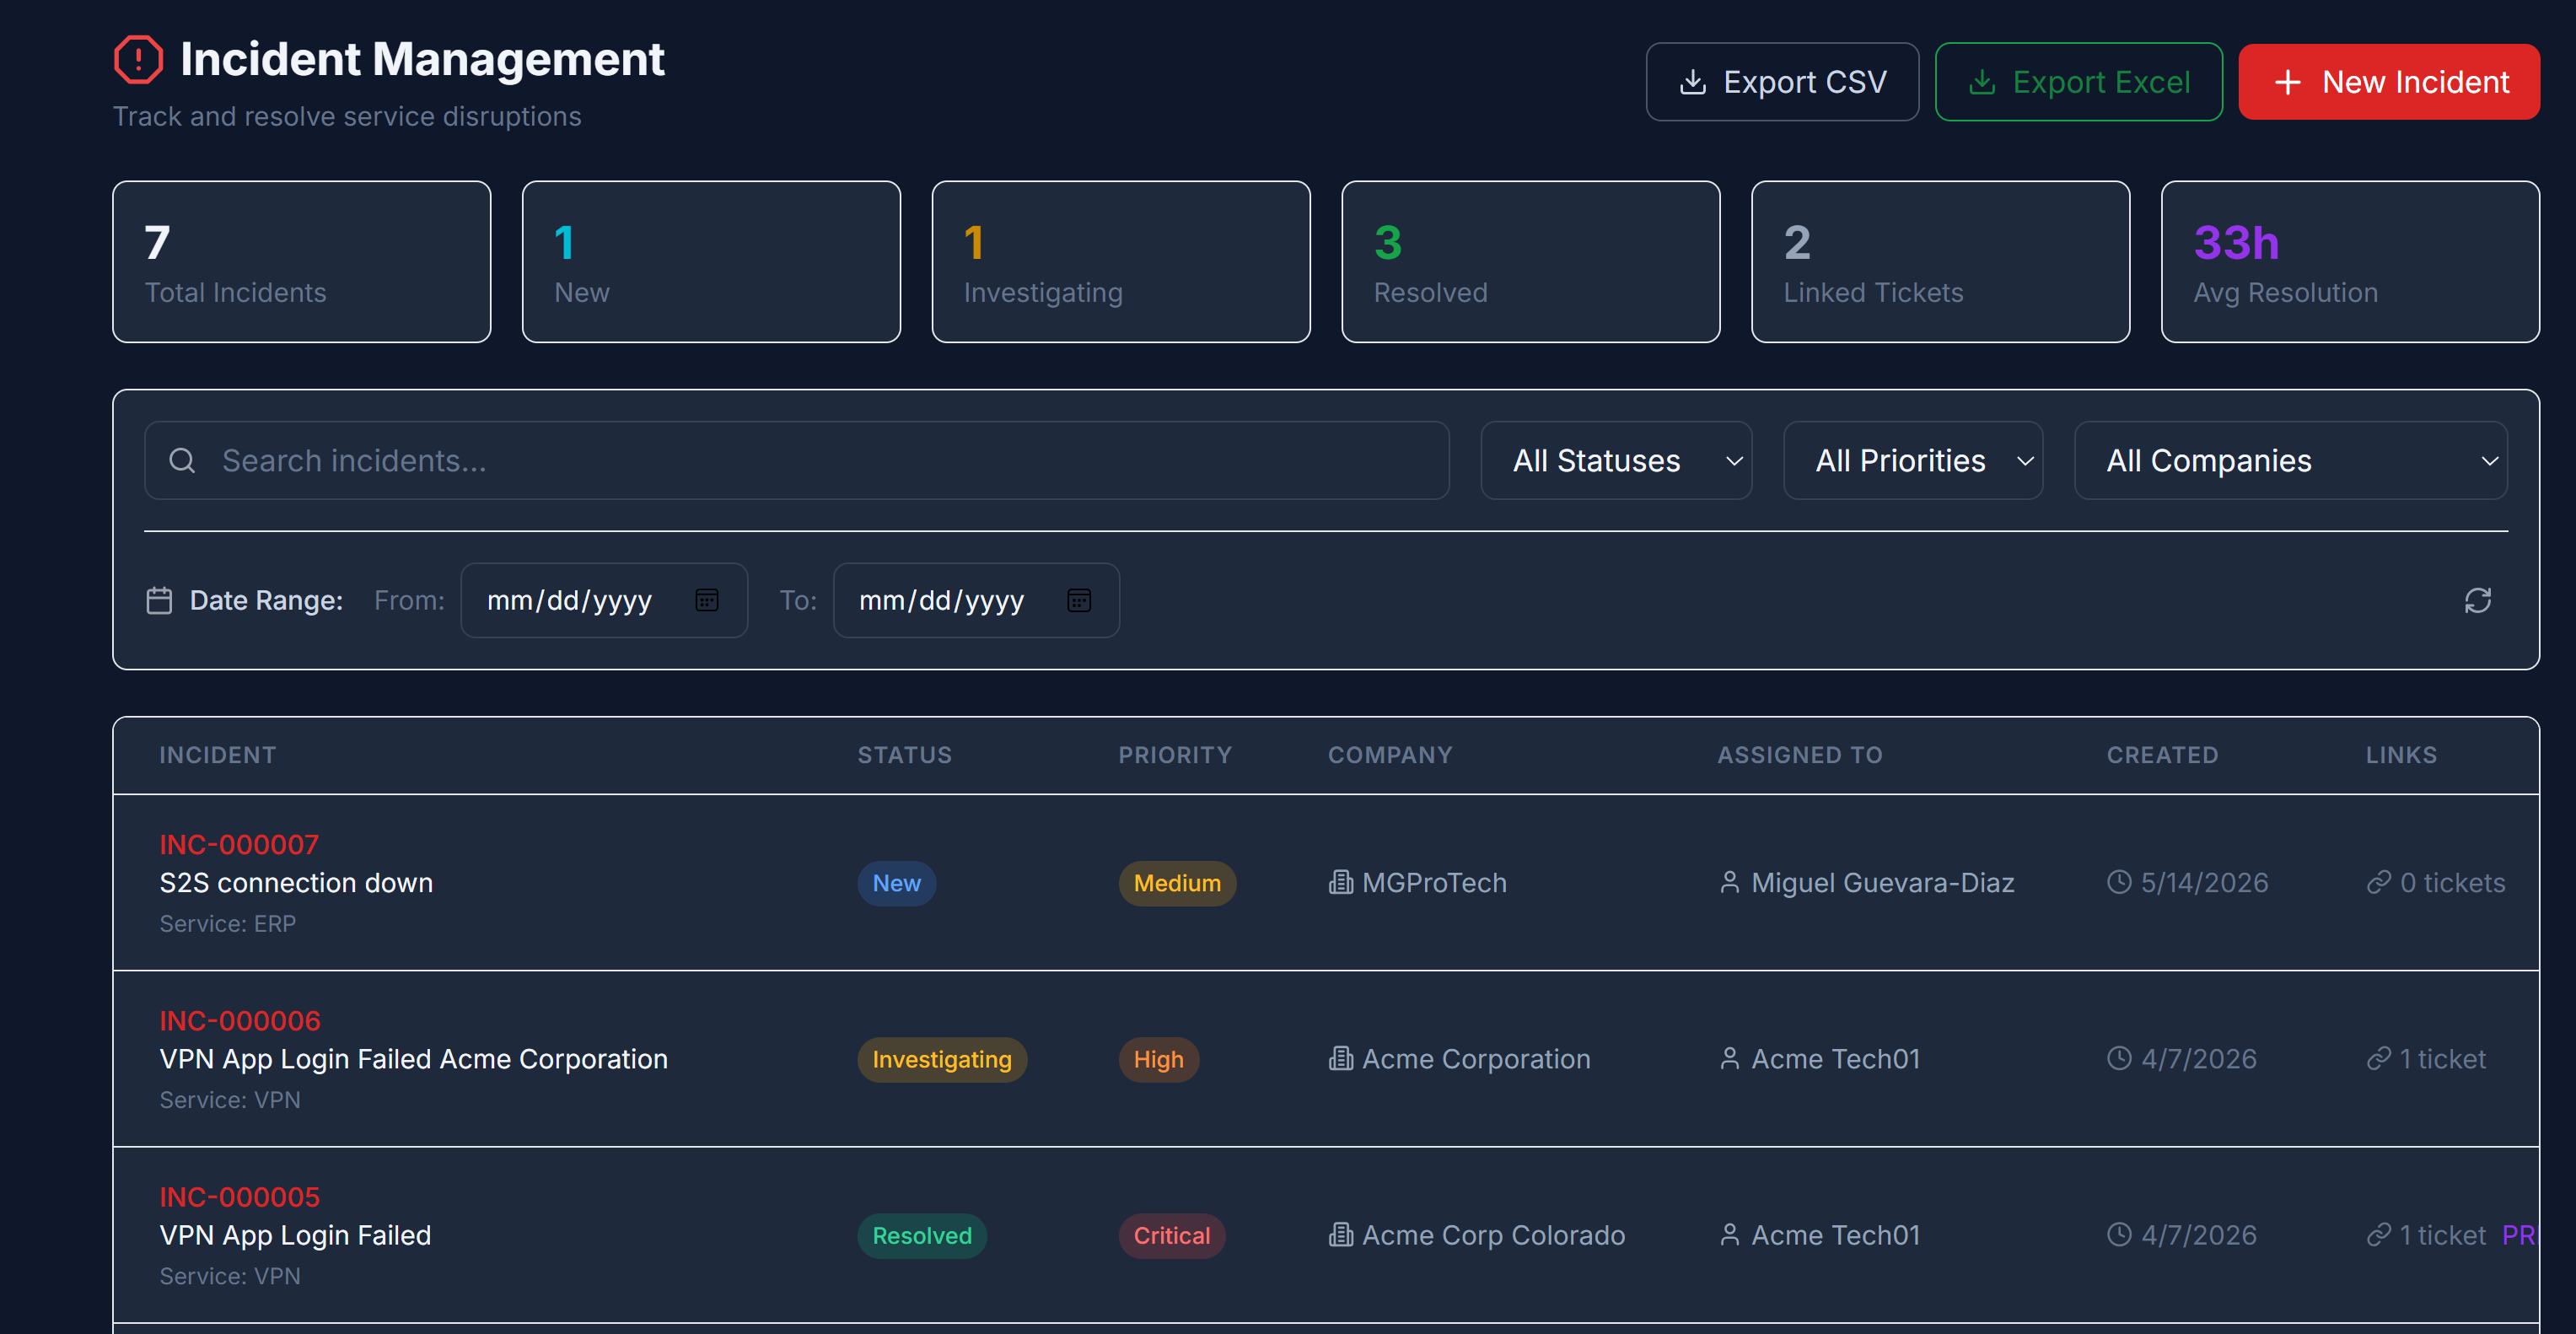Click the building icon beside Acme Corp Colorado
Viewport: 2576px width, 1334px height.
1340,1234
